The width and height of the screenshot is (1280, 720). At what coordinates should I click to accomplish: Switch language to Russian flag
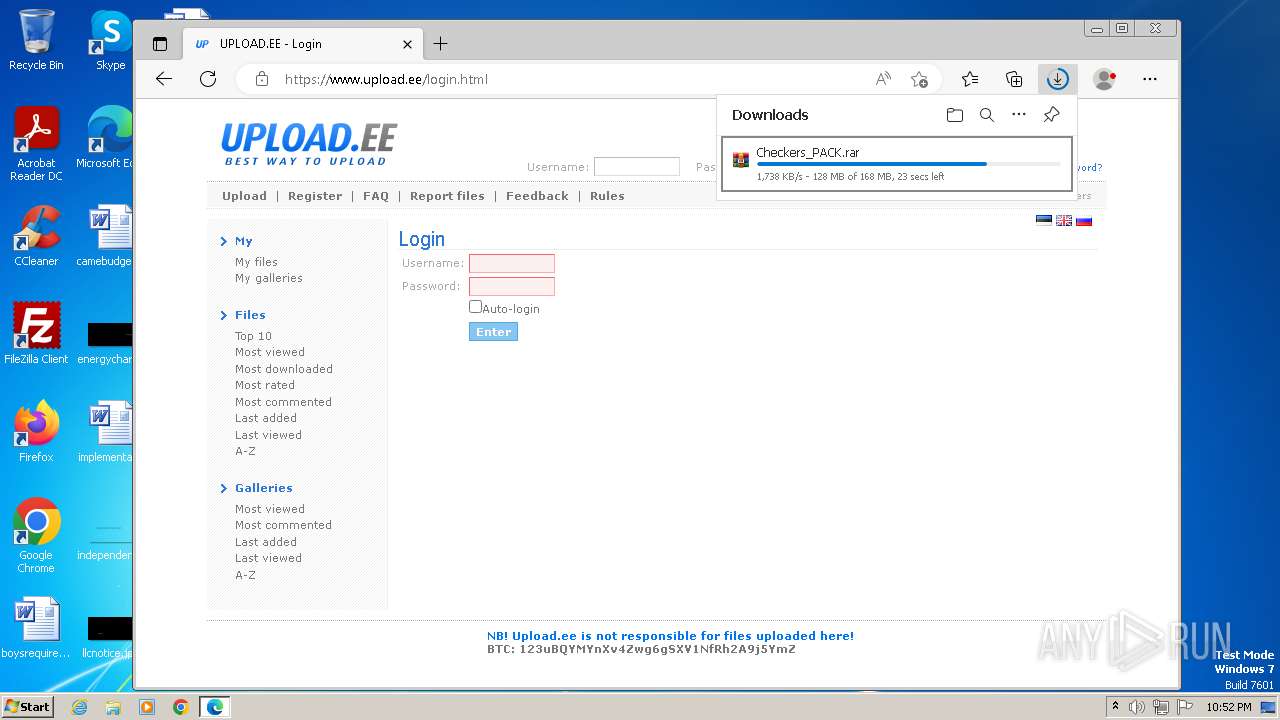(x=1084, y=221)
